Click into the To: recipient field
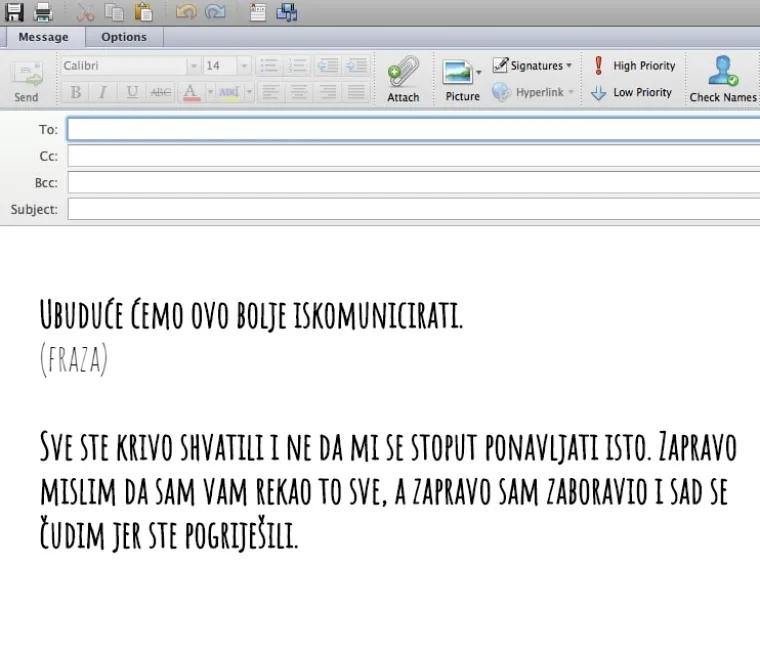 pos(413,129)
